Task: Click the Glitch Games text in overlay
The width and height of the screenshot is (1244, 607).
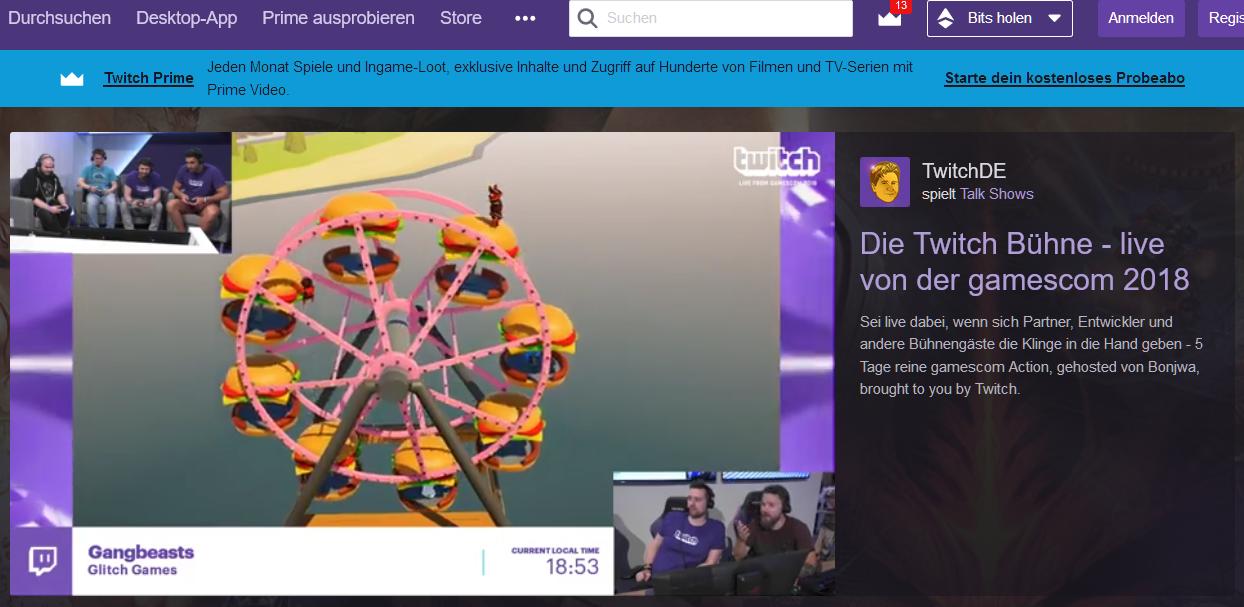Action: 132,570
